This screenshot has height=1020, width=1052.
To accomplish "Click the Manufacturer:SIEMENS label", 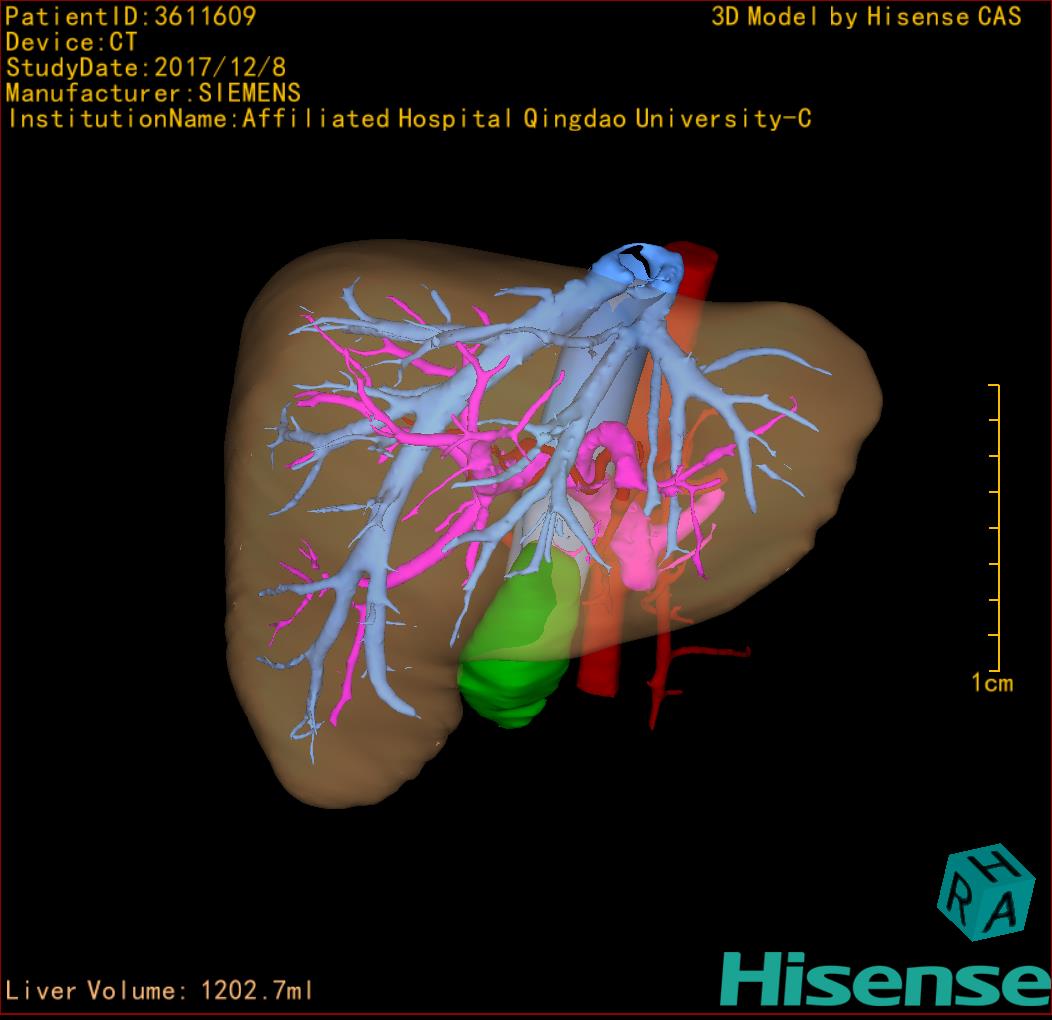I will click(x=153, y=93).
